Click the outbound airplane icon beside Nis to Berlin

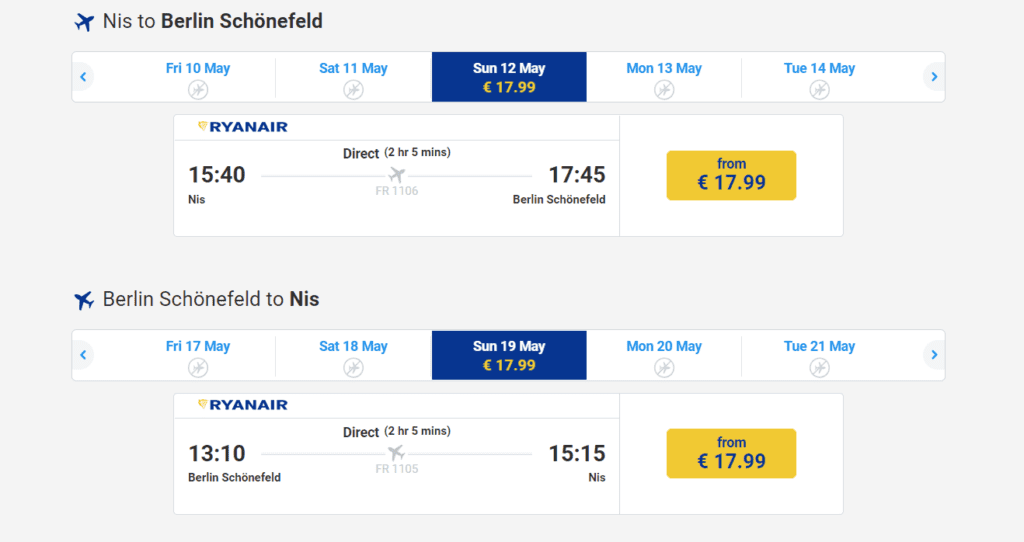(84, 22)
